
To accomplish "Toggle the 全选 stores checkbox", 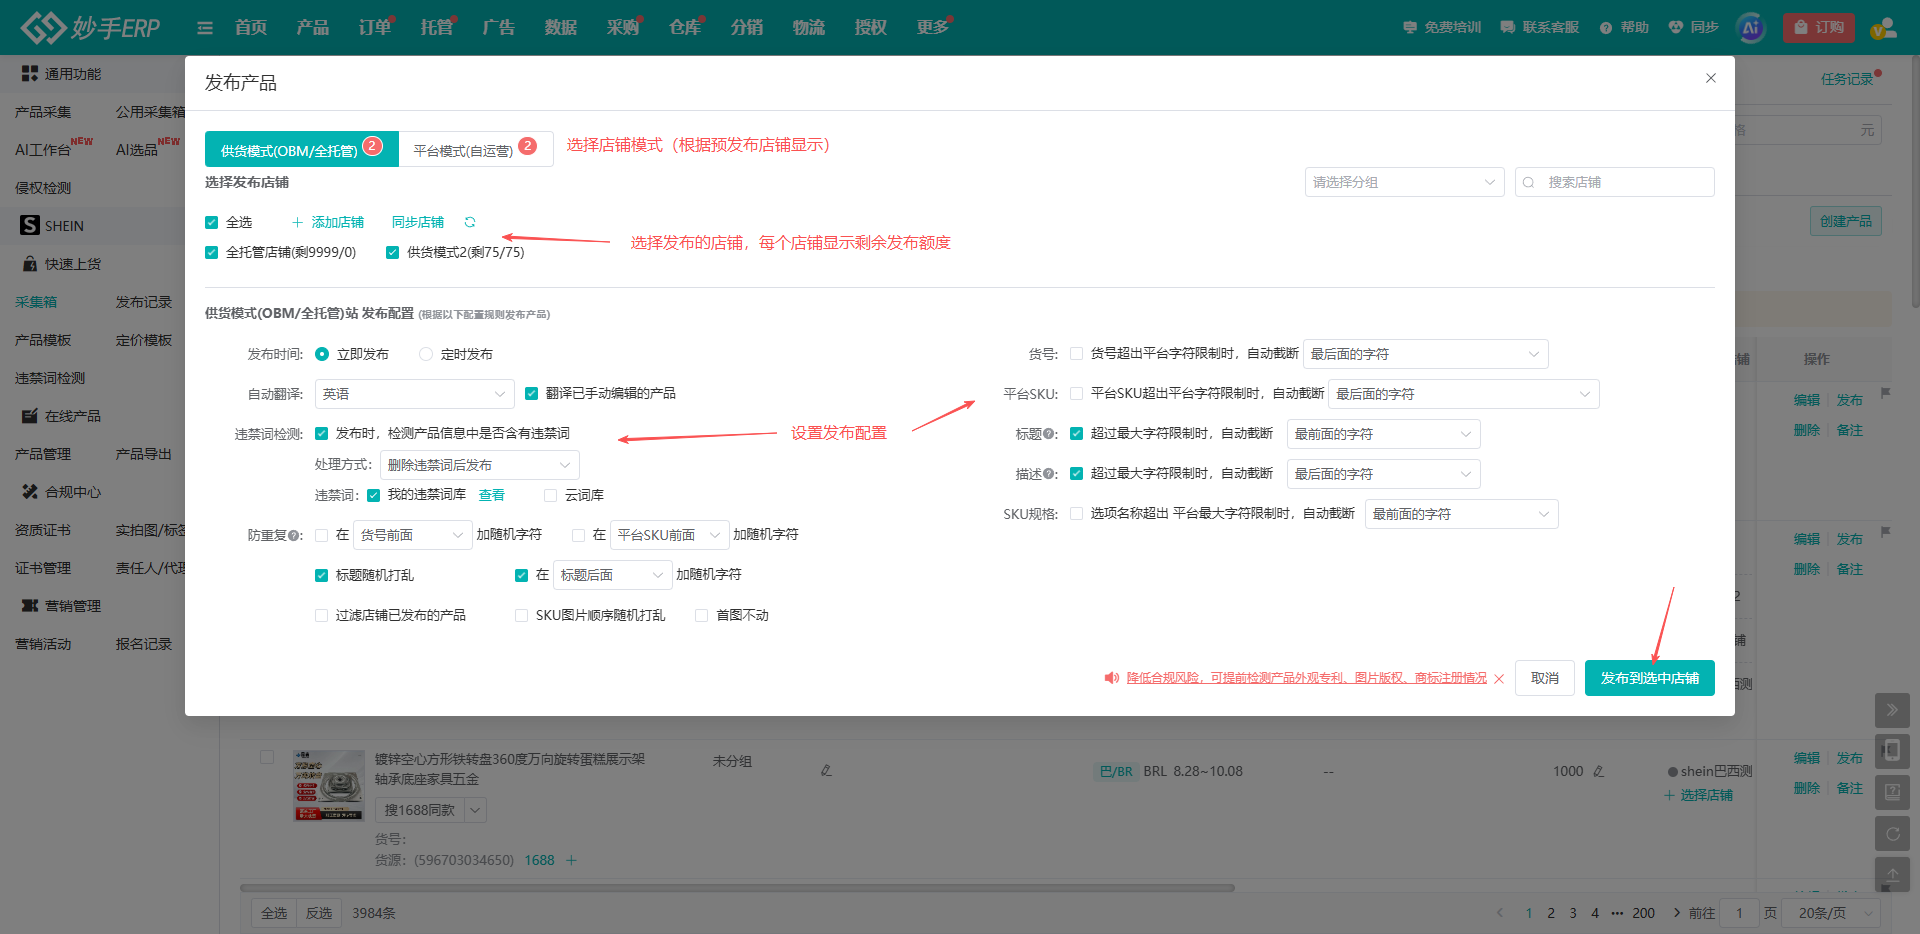I will point(211,222).
